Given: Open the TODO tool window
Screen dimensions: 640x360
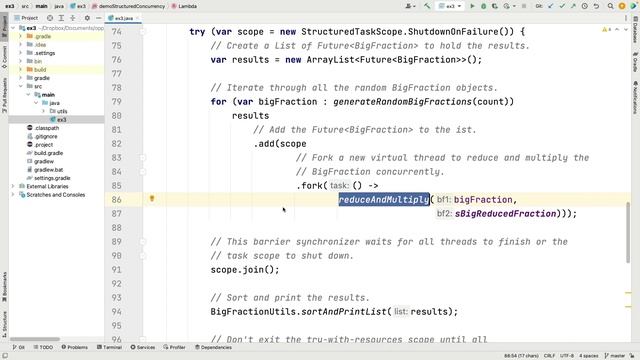Looking at the screenshot, I should click(x=43, y=347).
